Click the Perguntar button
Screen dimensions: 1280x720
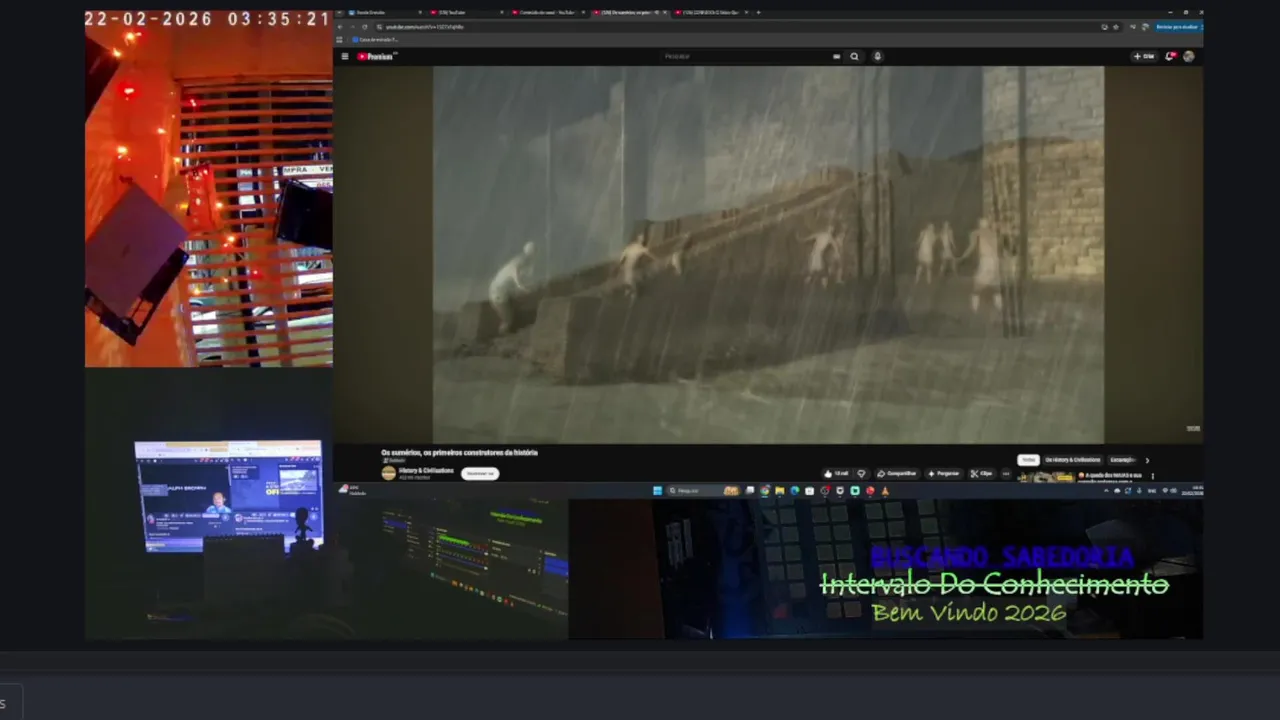point(944,474)
